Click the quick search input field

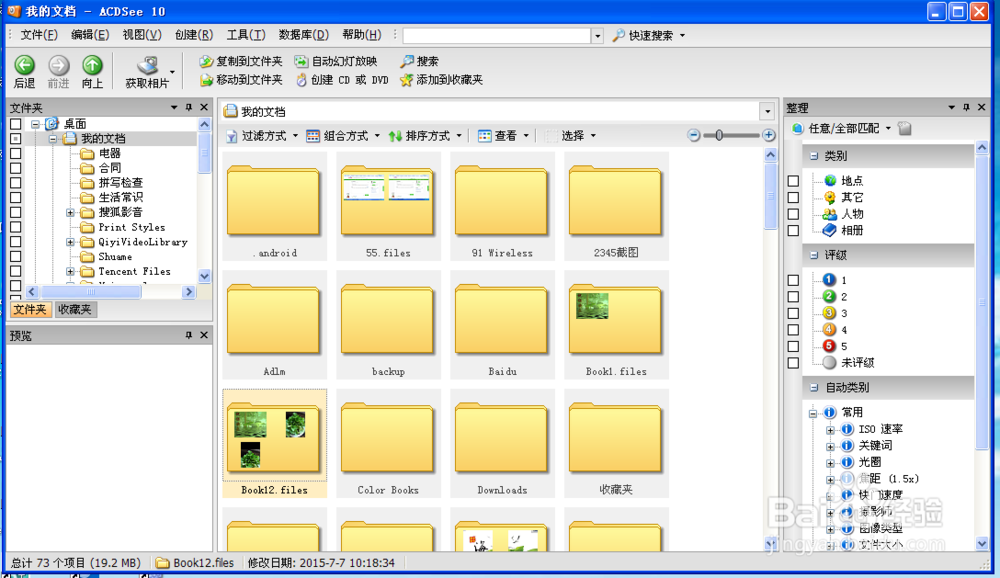click(497, 35)
